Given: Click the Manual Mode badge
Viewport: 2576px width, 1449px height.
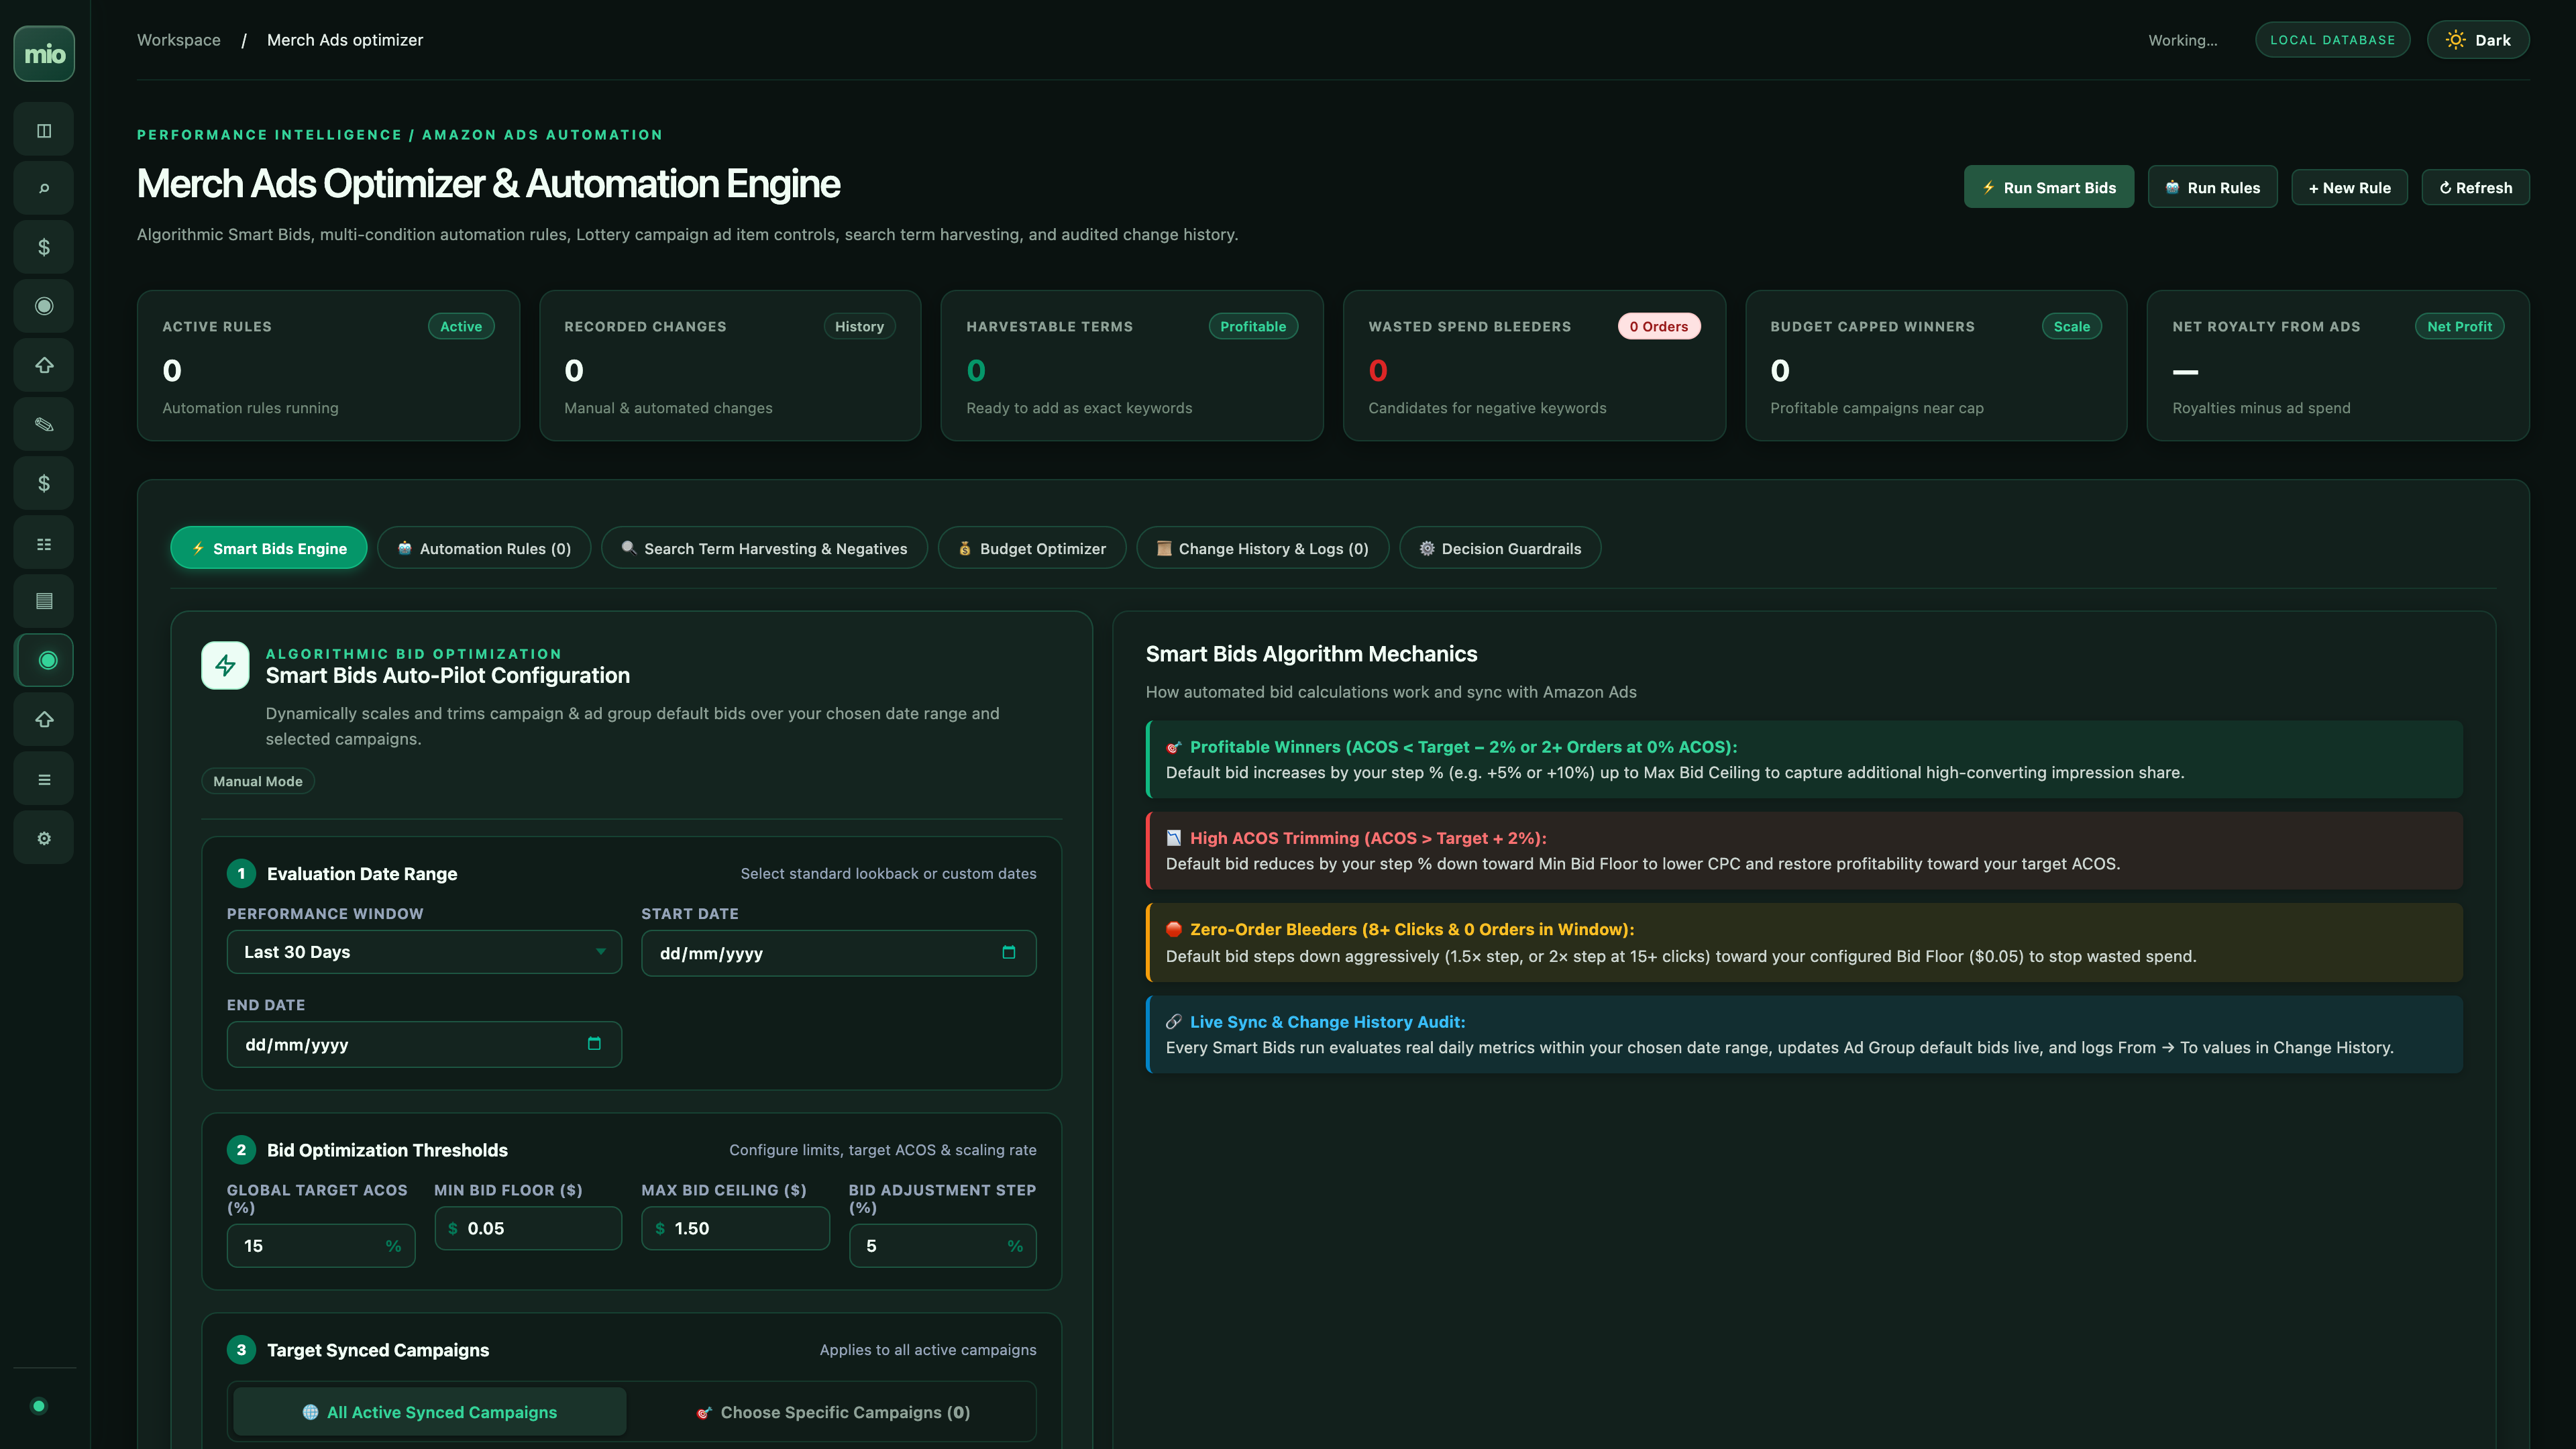Looking at the screenshot, I should click(x=258, y=781).
